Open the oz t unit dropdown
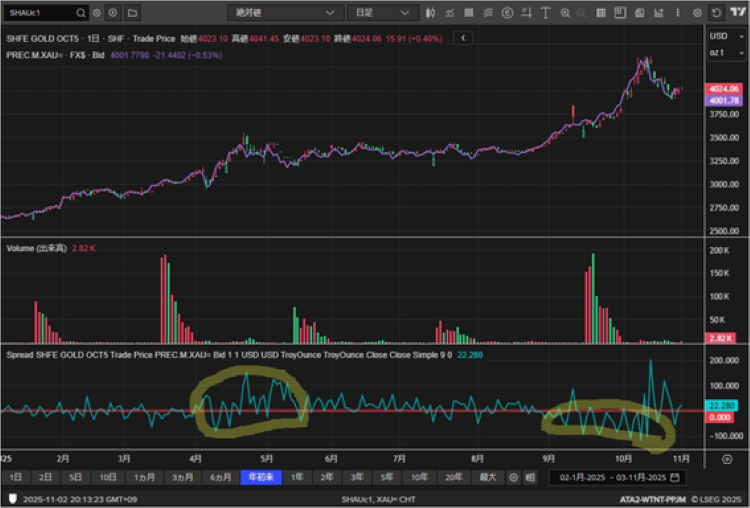750x508 pixels. pyautogui.click(x=718, y=52)
